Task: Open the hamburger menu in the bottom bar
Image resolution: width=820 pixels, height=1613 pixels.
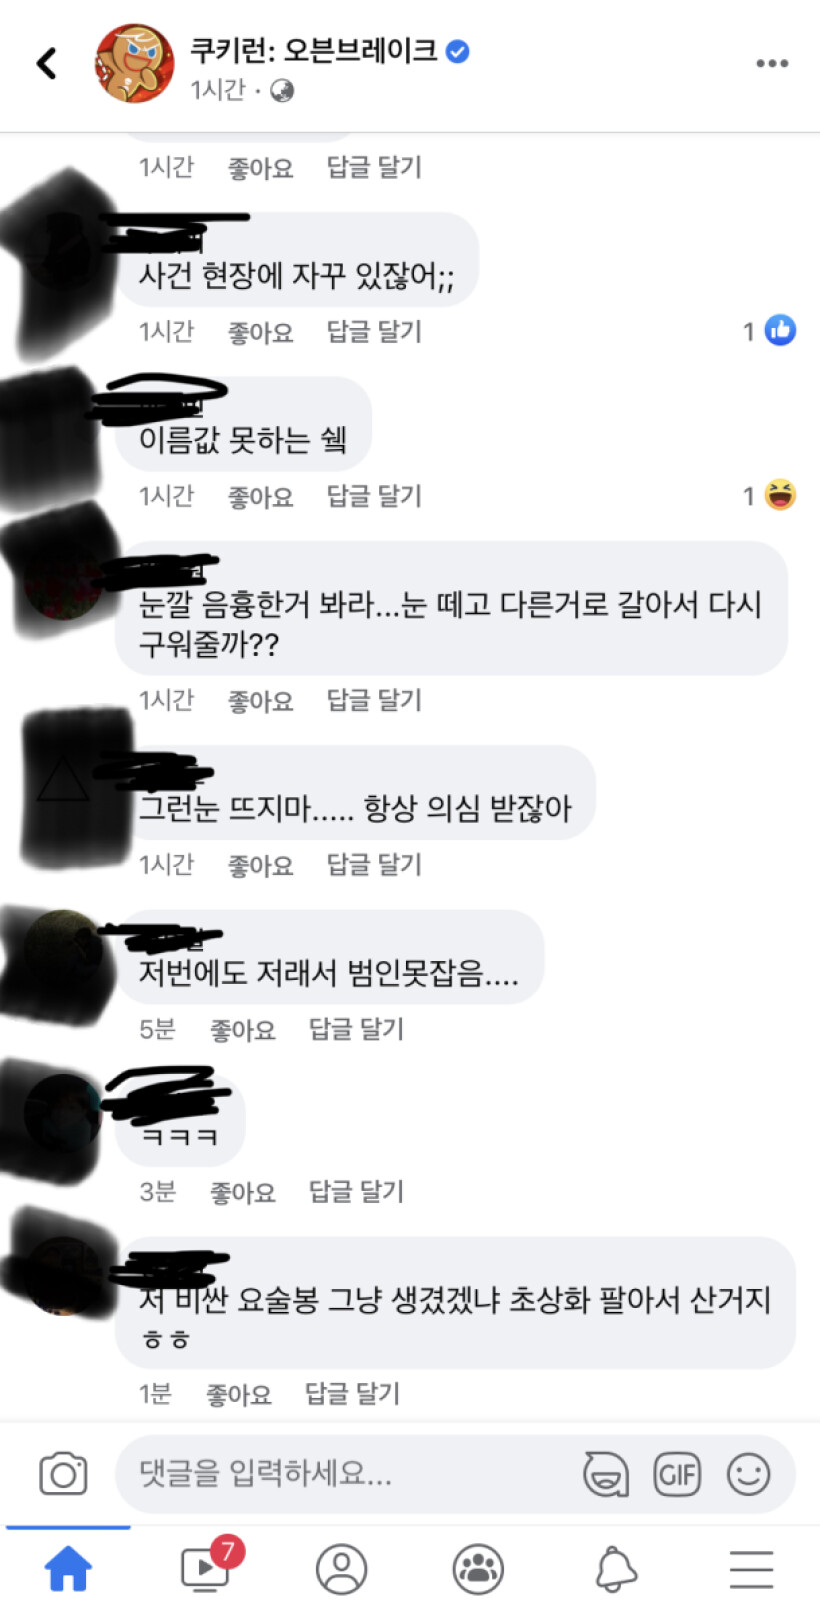Action: (x=751, y=1569)
